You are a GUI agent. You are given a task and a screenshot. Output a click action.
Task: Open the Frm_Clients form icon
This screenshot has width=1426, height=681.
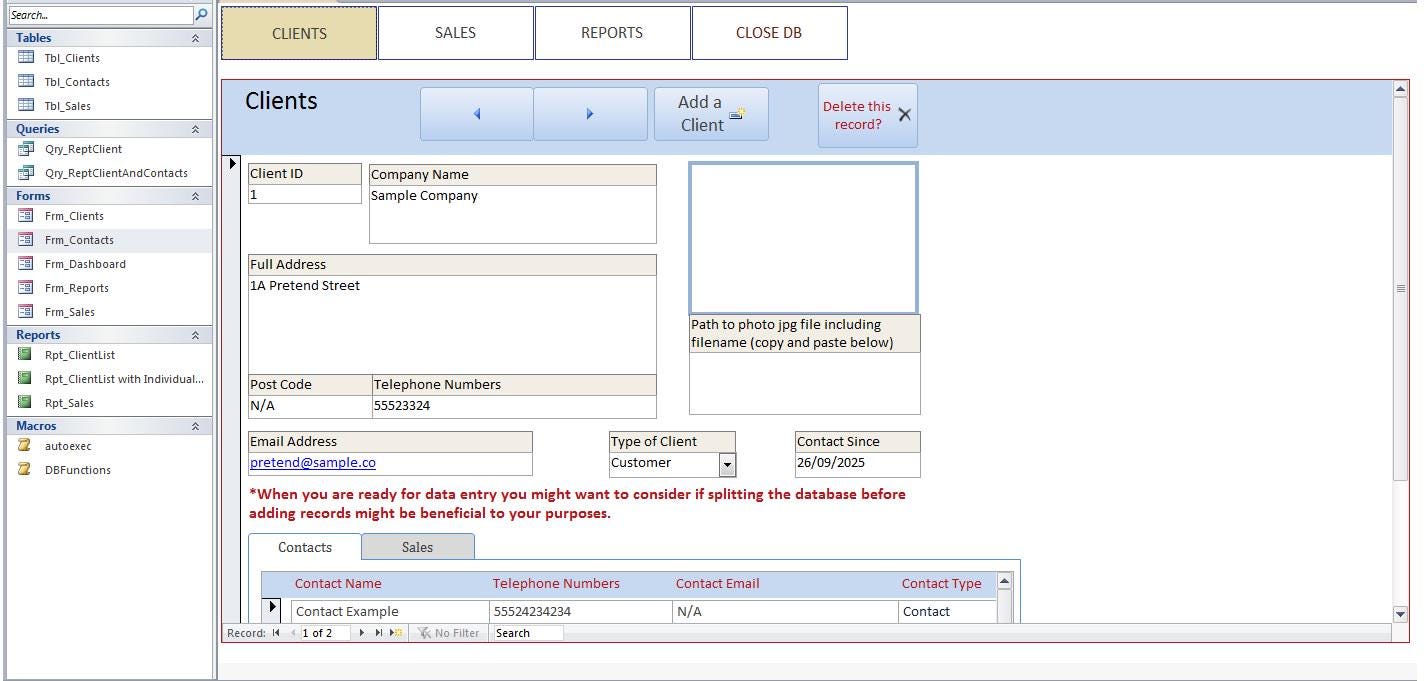pyautogui.click(x=26, y=215)
